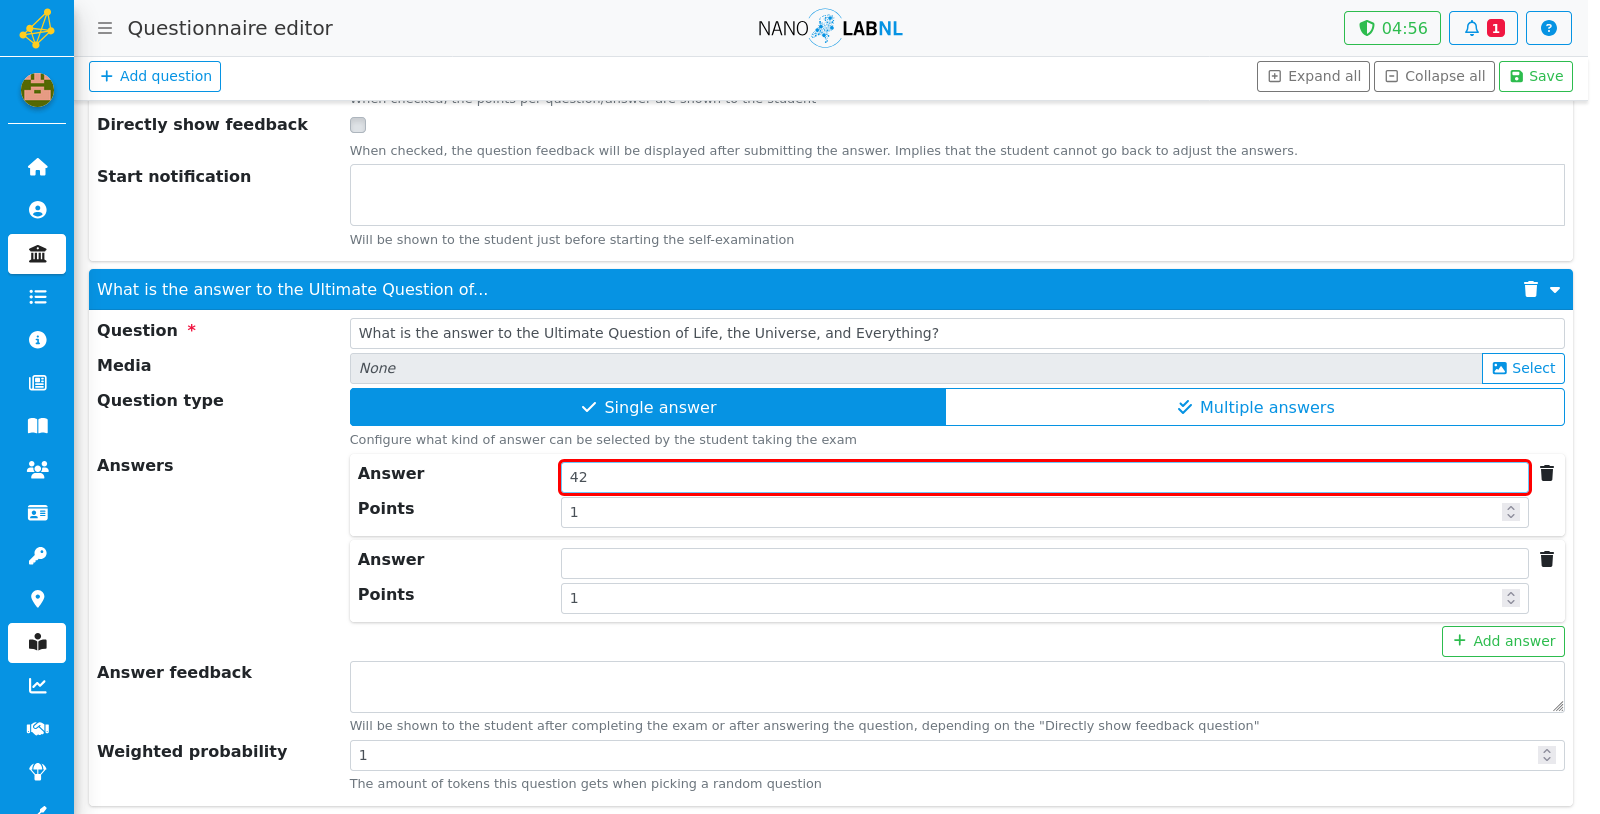This screenshot has height=814, width=1600.
Task: Click the session timer 04:56 button
Action: 1392,28
